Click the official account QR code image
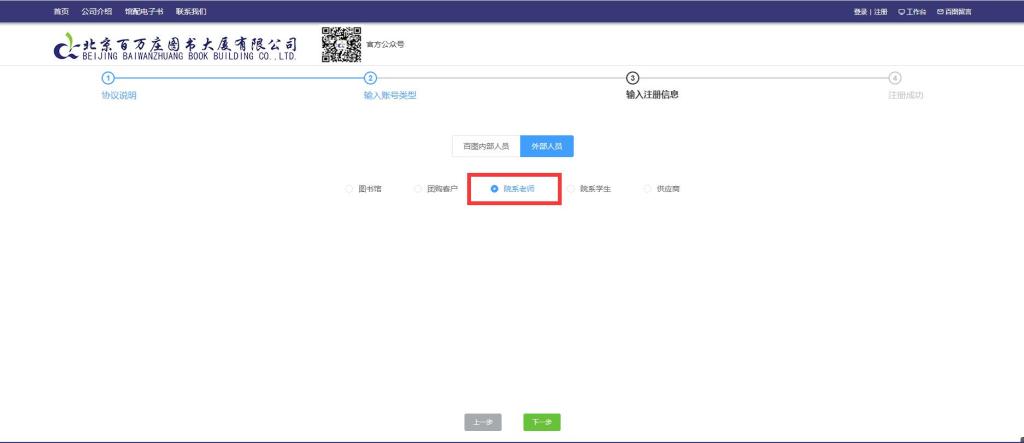The image size is (1024, 443). point(341,45)
